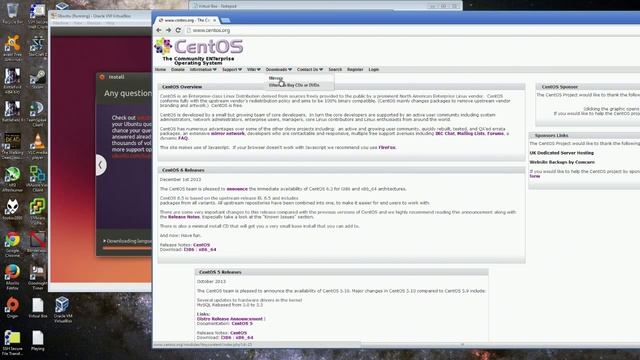Download i386 under CentOS 6 Releases
This screenshot has height=360, width=640.
[189, 249]
